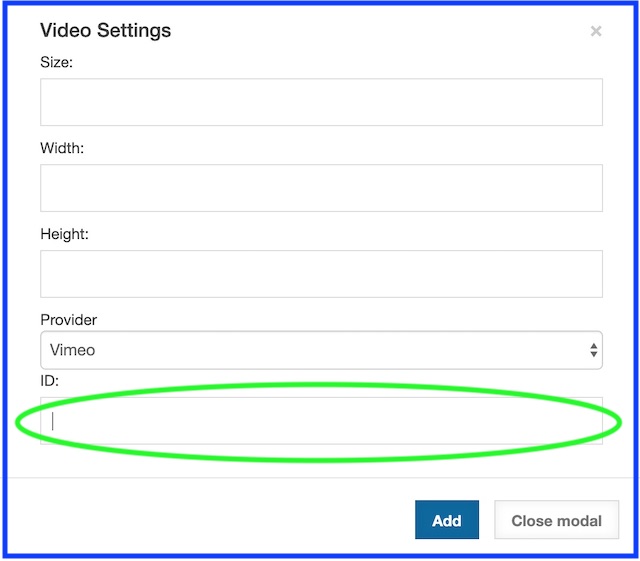Click the Video Settings dialog title
The width and height of the screenshot is (640, 561).
tap(105, 30)
